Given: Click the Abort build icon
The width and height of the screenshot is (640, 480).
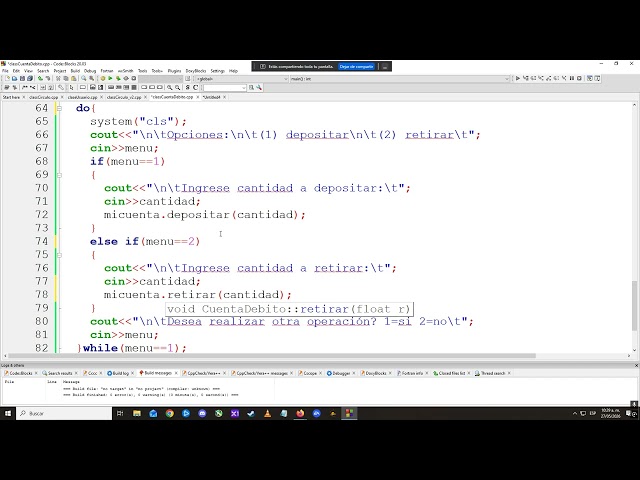Looking at the screenshot, I should click(133, 78).
